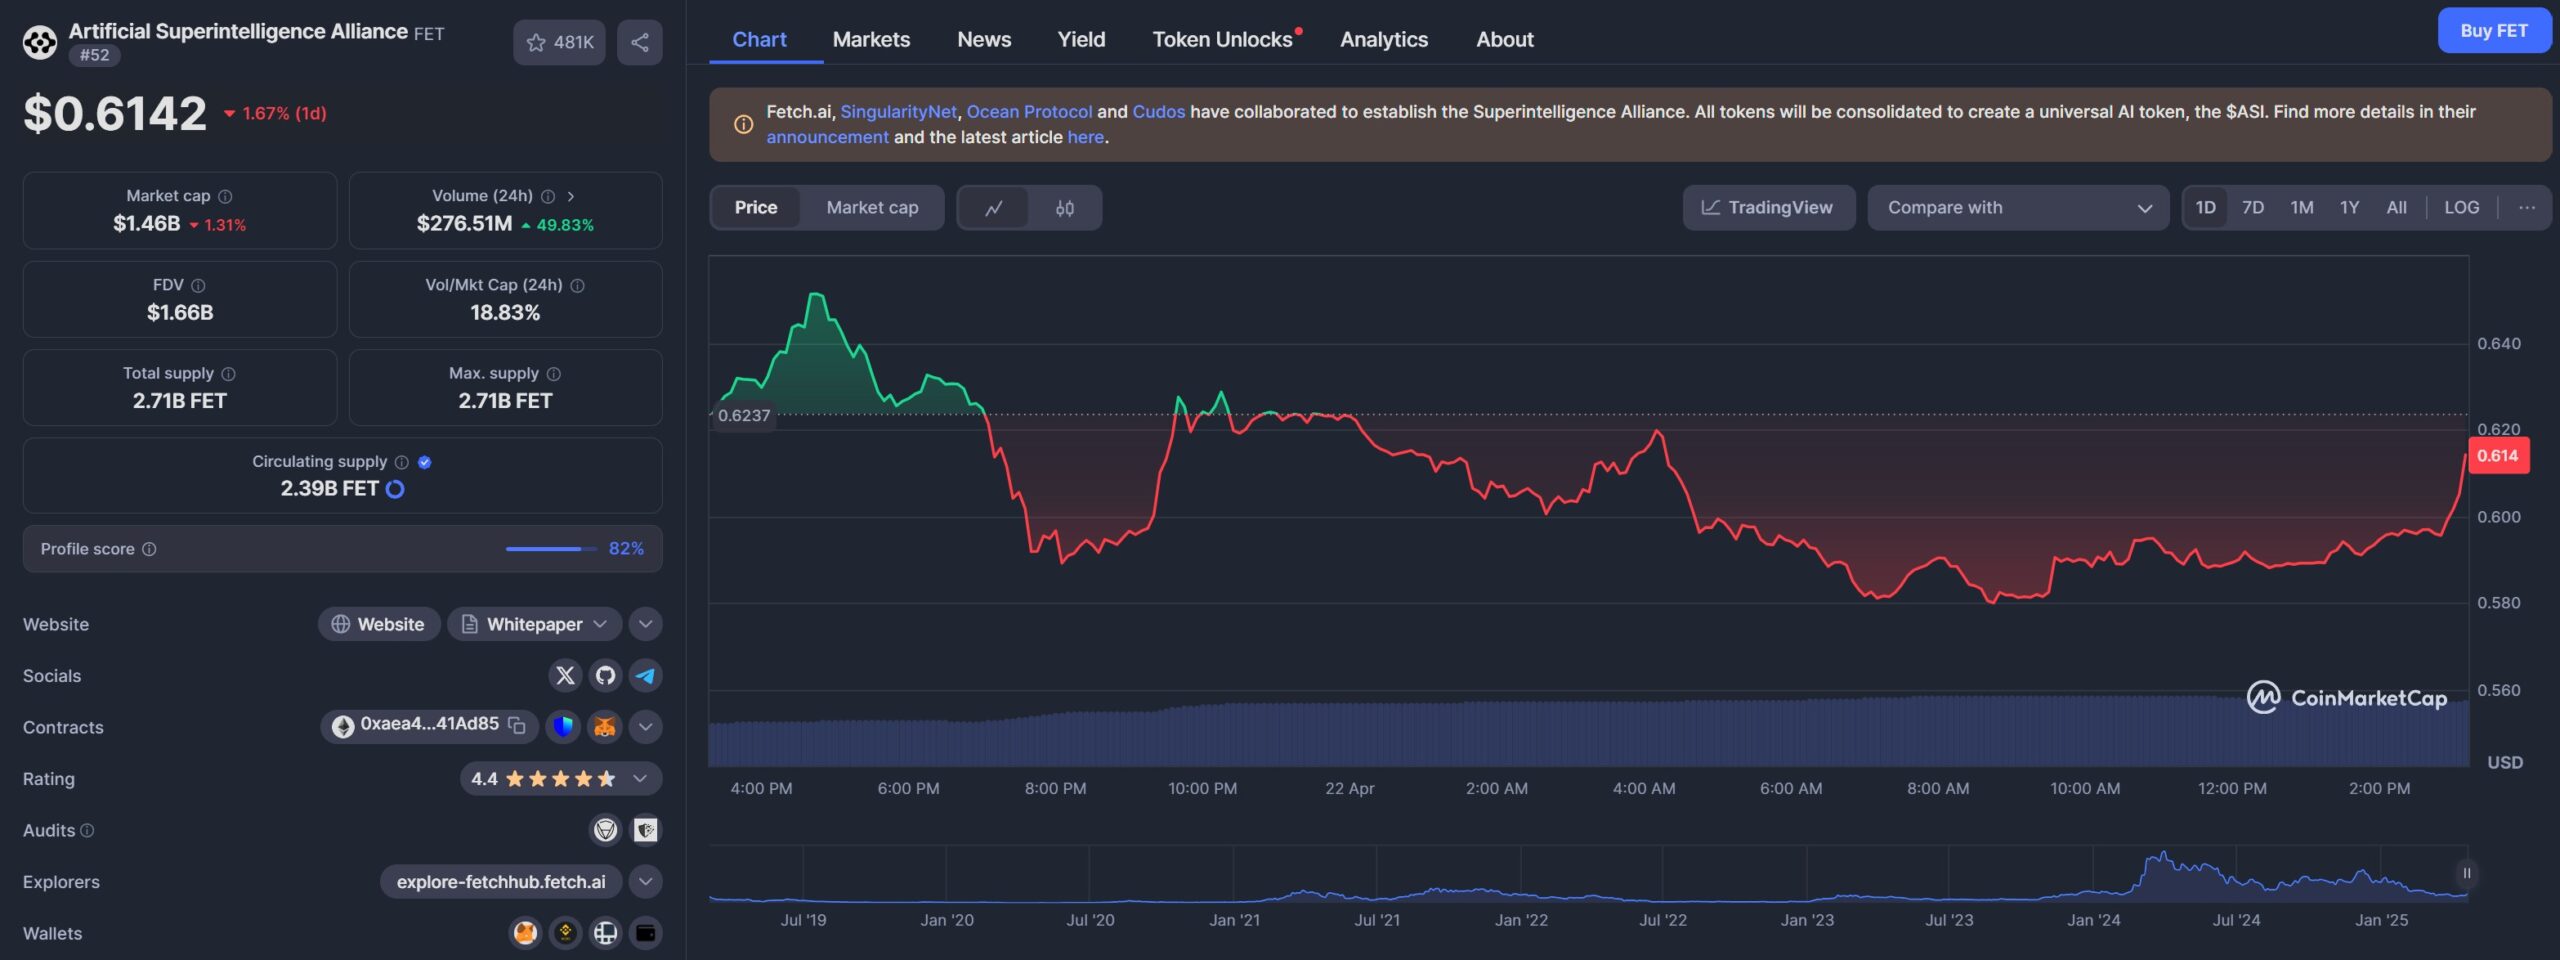Select the 7D chart range
This screenshot has height=960, width=2560.
click(x=2253, y=208)
